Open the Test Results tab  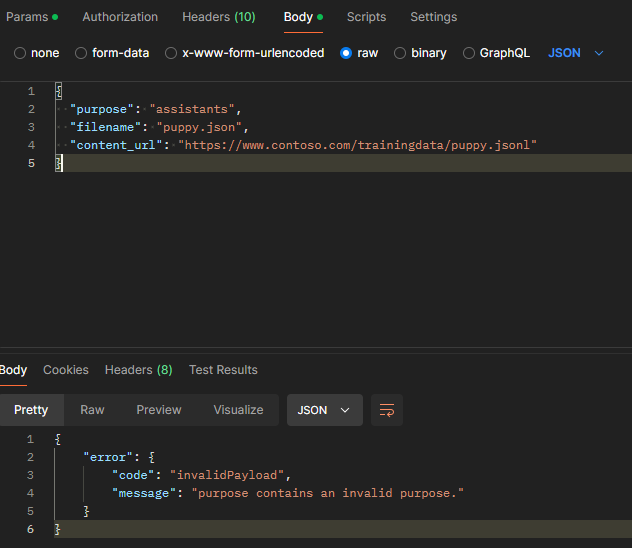pyautogui.click(x=223, y=370)
